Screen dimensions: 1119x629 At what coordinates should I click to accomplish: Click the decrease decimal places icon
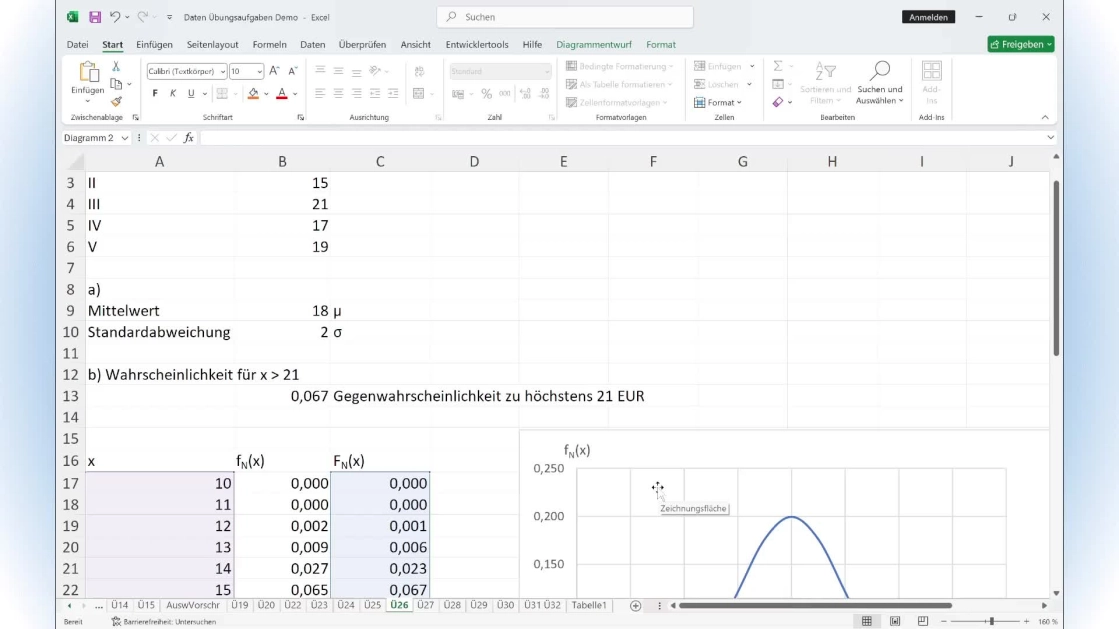pos(544,94)
